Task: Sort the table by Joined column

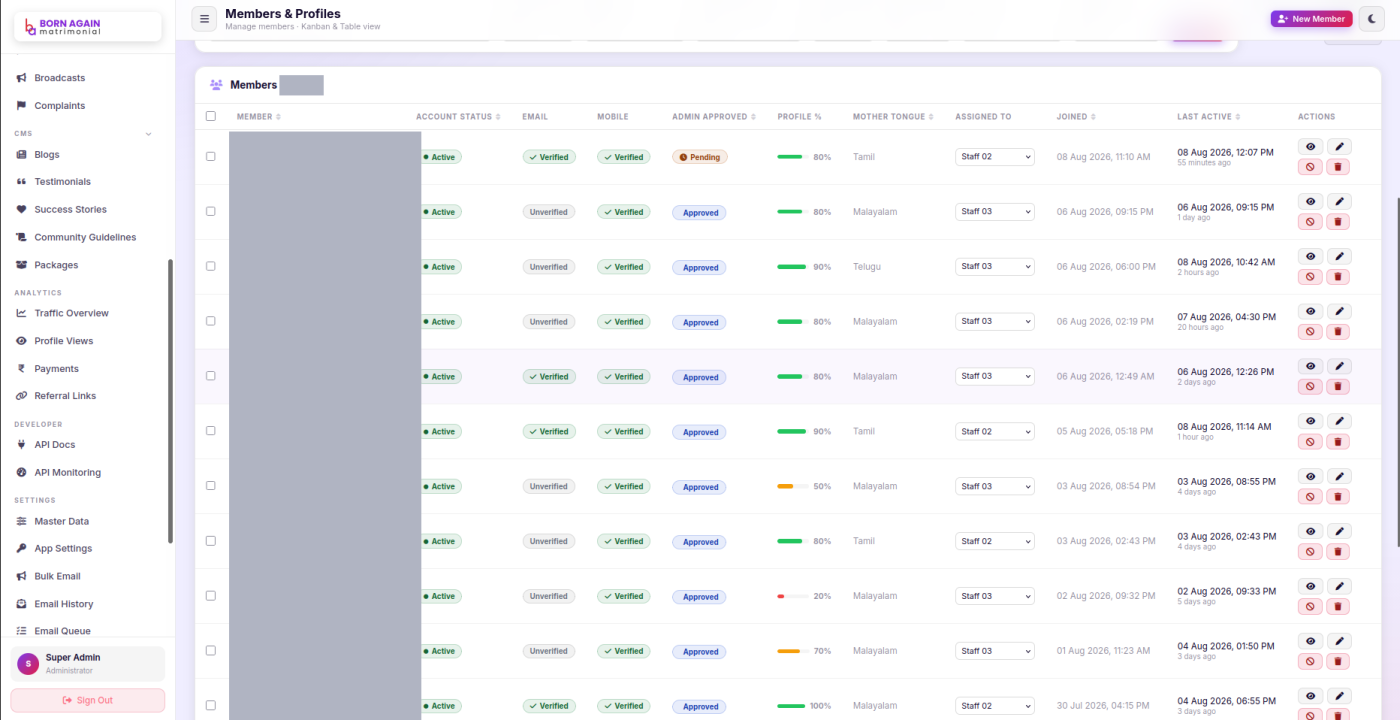Action: point(1075,117)
